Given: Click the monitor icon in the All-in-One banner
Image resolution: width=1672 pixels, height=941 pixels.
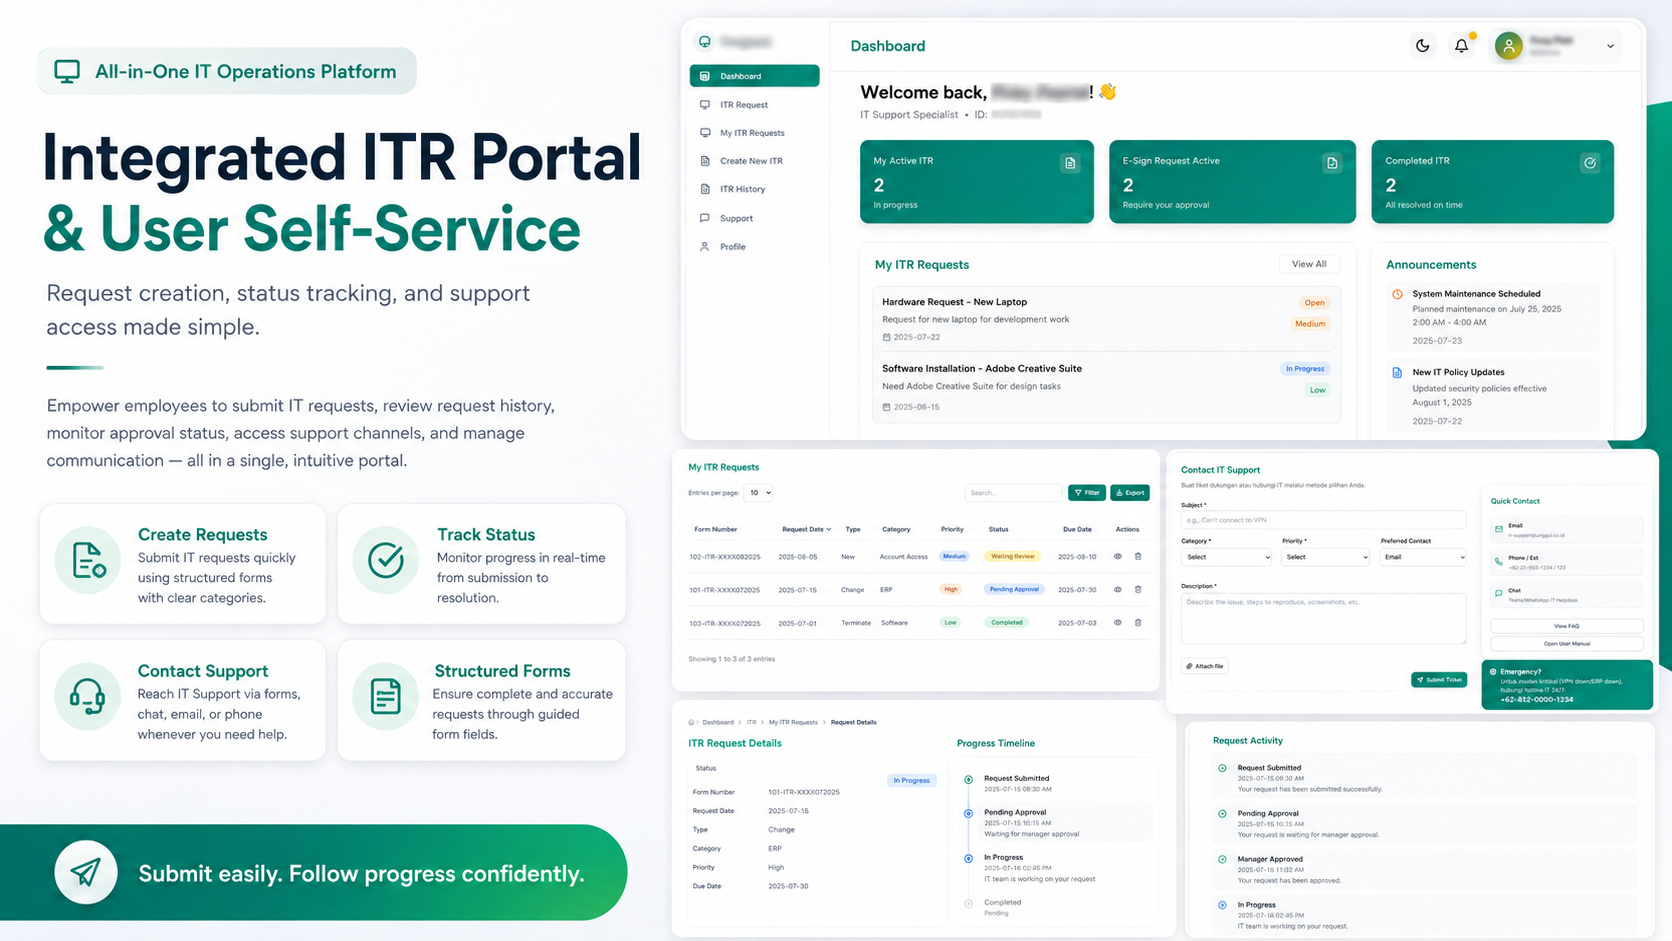Looking at the screenshot, I should (x=67, y=71).
